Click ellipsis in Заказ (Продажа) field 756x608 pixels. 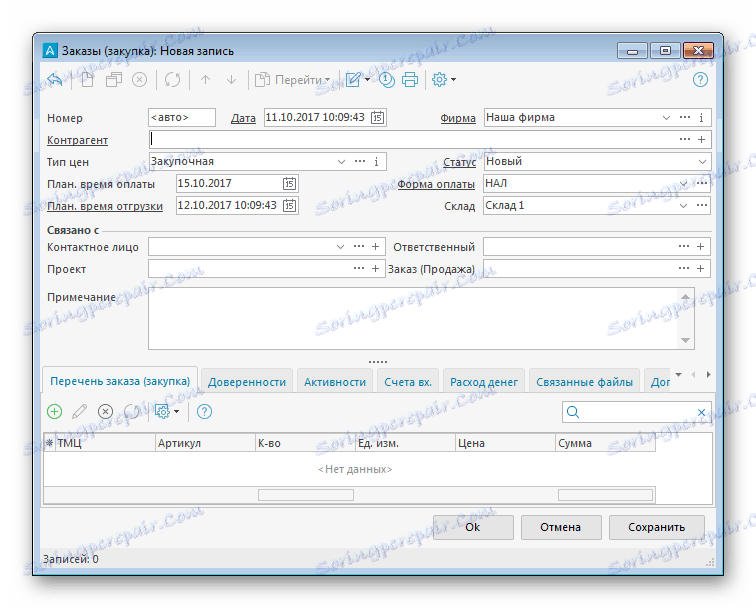pyautogui.click(x=684, y=269)
